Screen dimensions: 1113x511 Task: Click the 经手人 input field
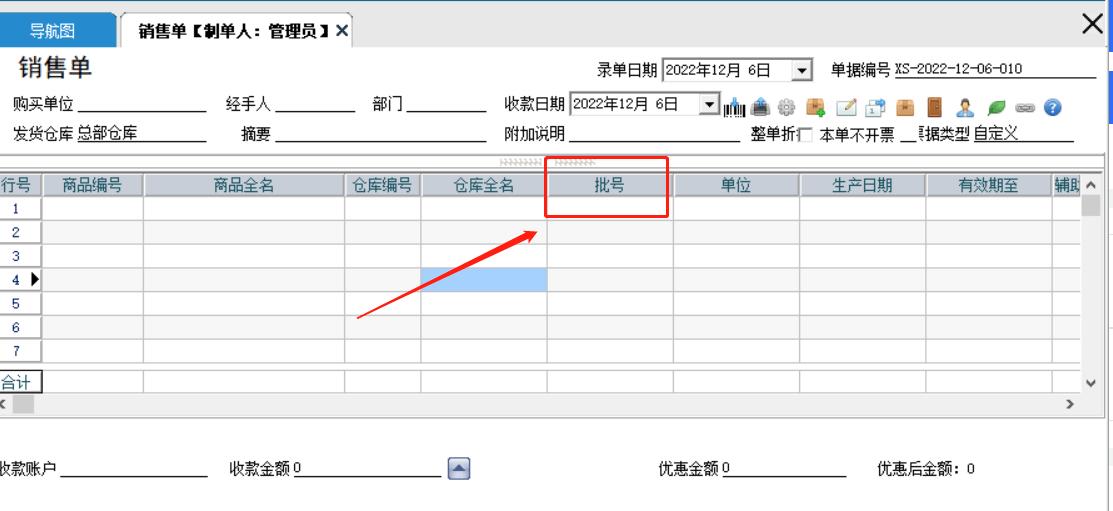(x=315, y=105)
